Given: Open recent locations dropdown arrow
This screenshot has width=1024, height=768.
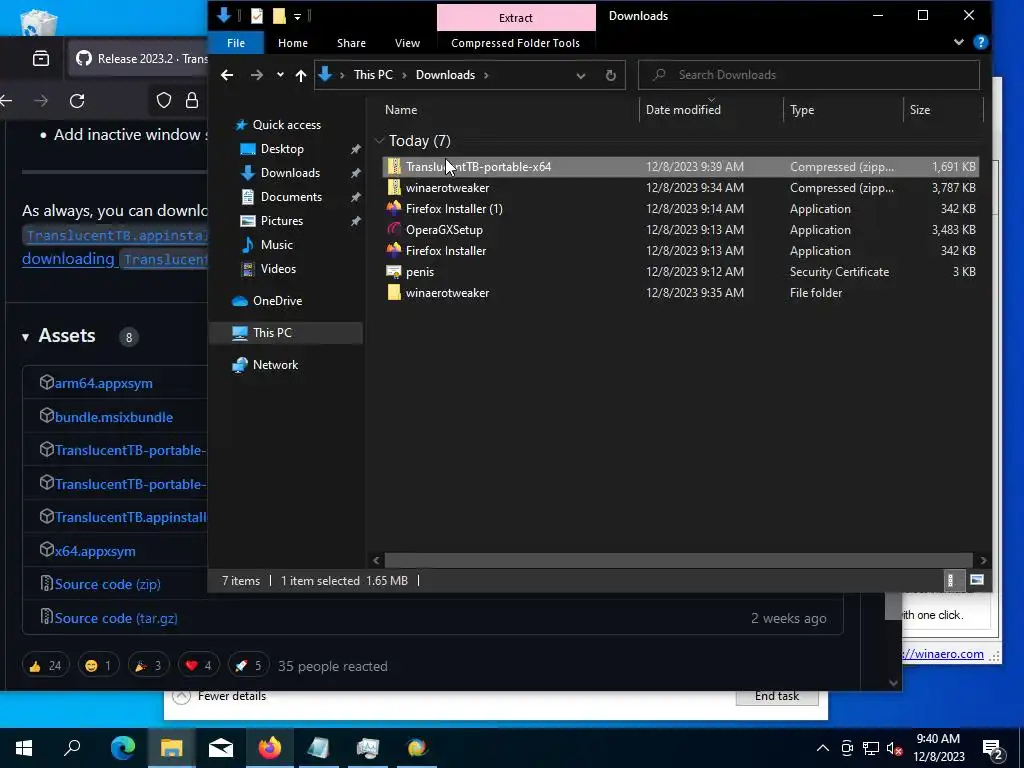Looking at the screenshot, I should pyautogui.click(x=280, y=75).
